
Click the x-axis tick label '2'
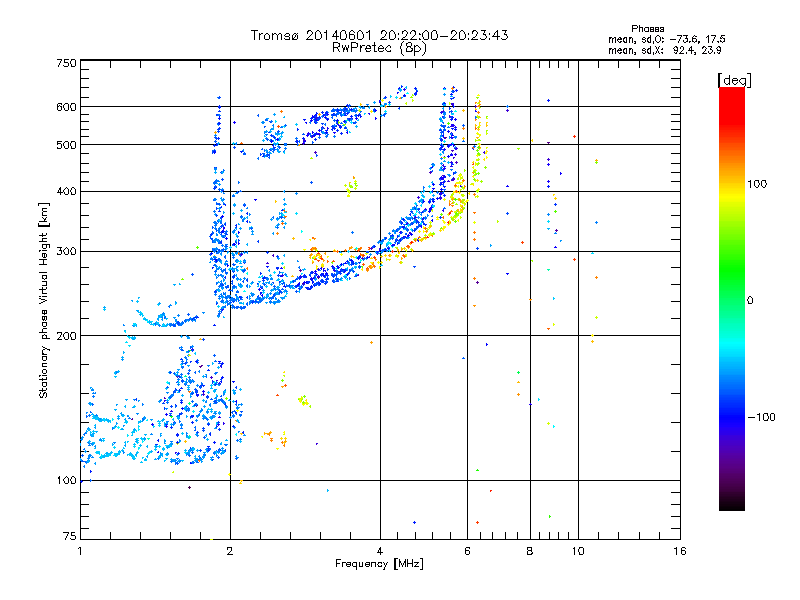click(230, 551)
